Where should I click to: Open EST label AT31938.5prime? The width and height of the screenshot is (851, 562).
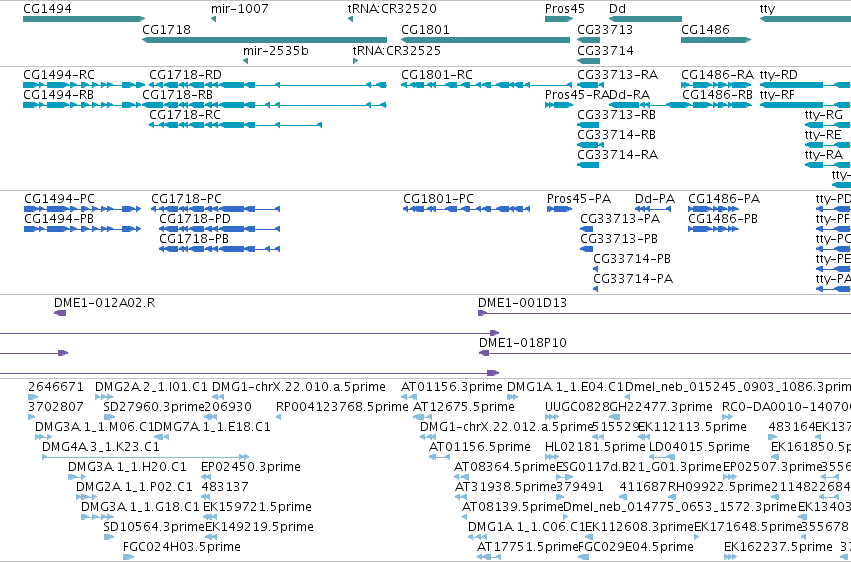coord(506,487)
